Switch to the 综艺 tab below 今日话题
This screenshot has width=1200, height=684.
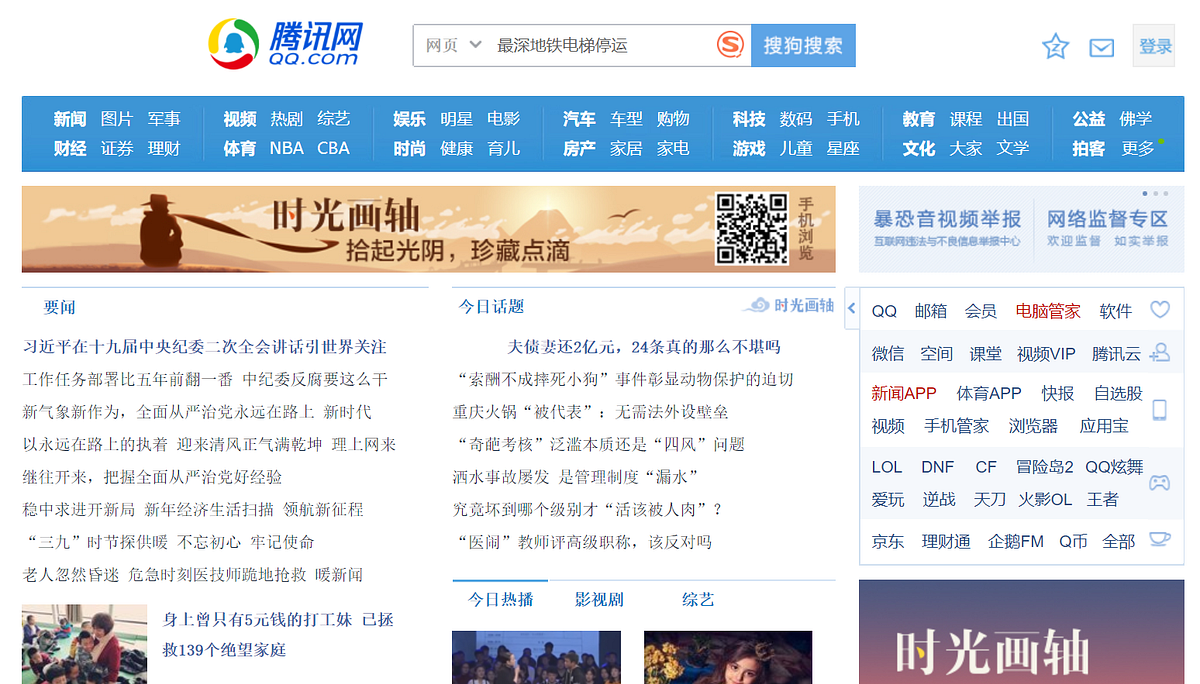point(698,599)
